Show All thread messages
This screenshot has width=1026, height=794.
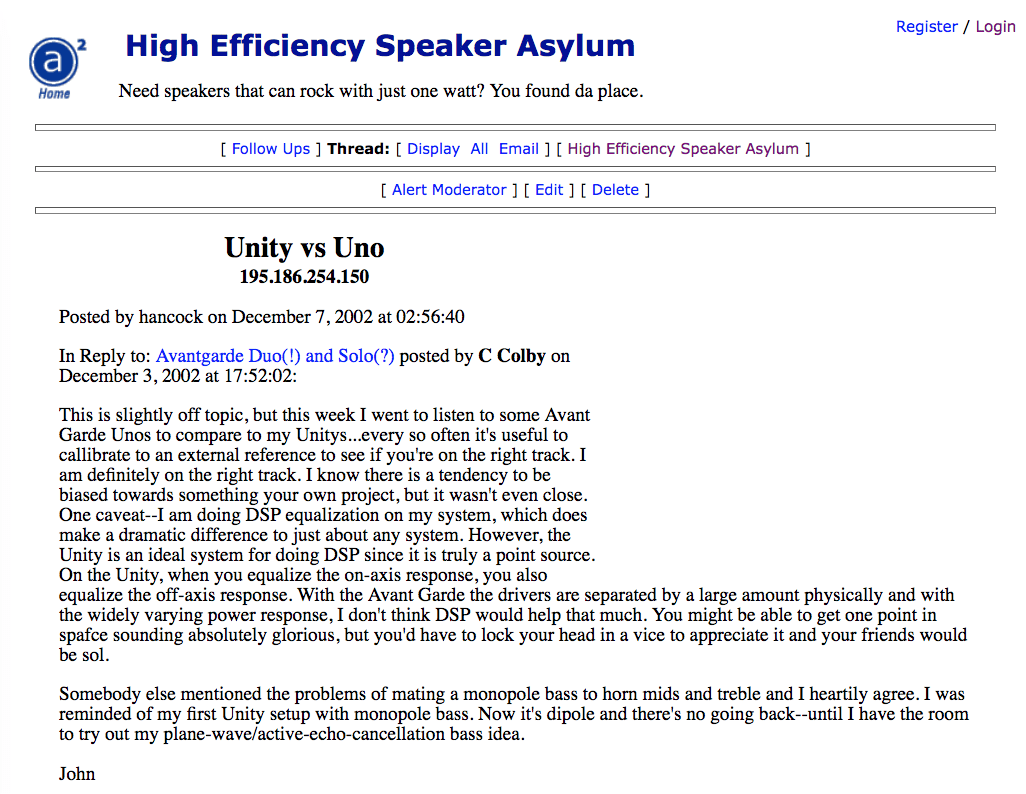coord(479,149)
